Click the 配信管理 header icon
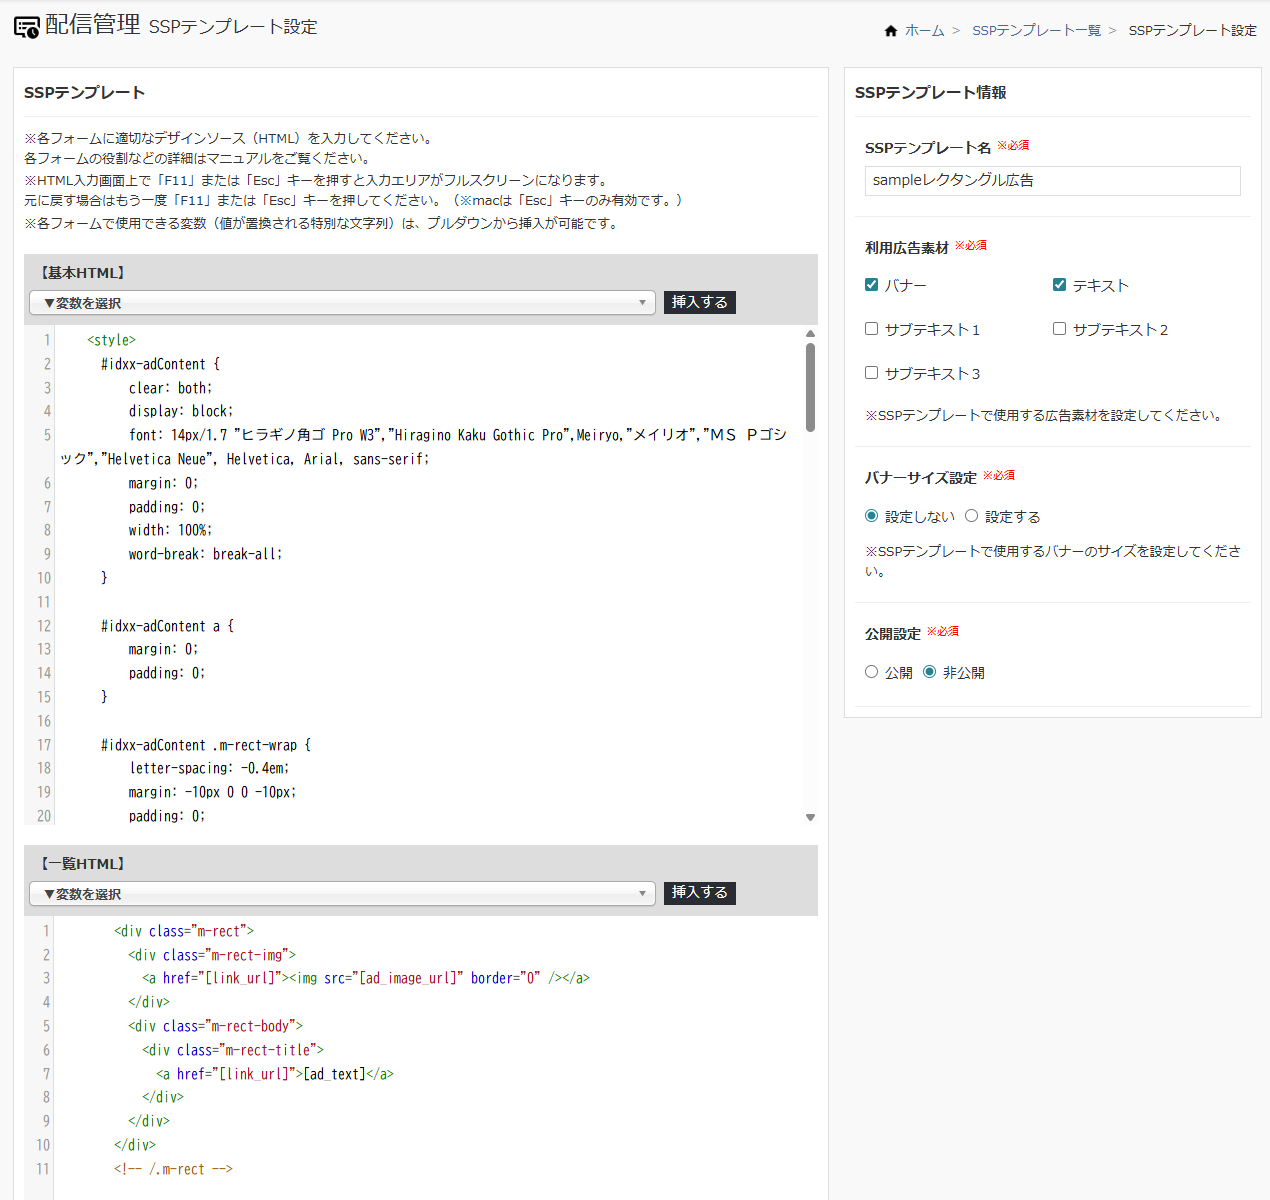 click(x=27, y=27)
